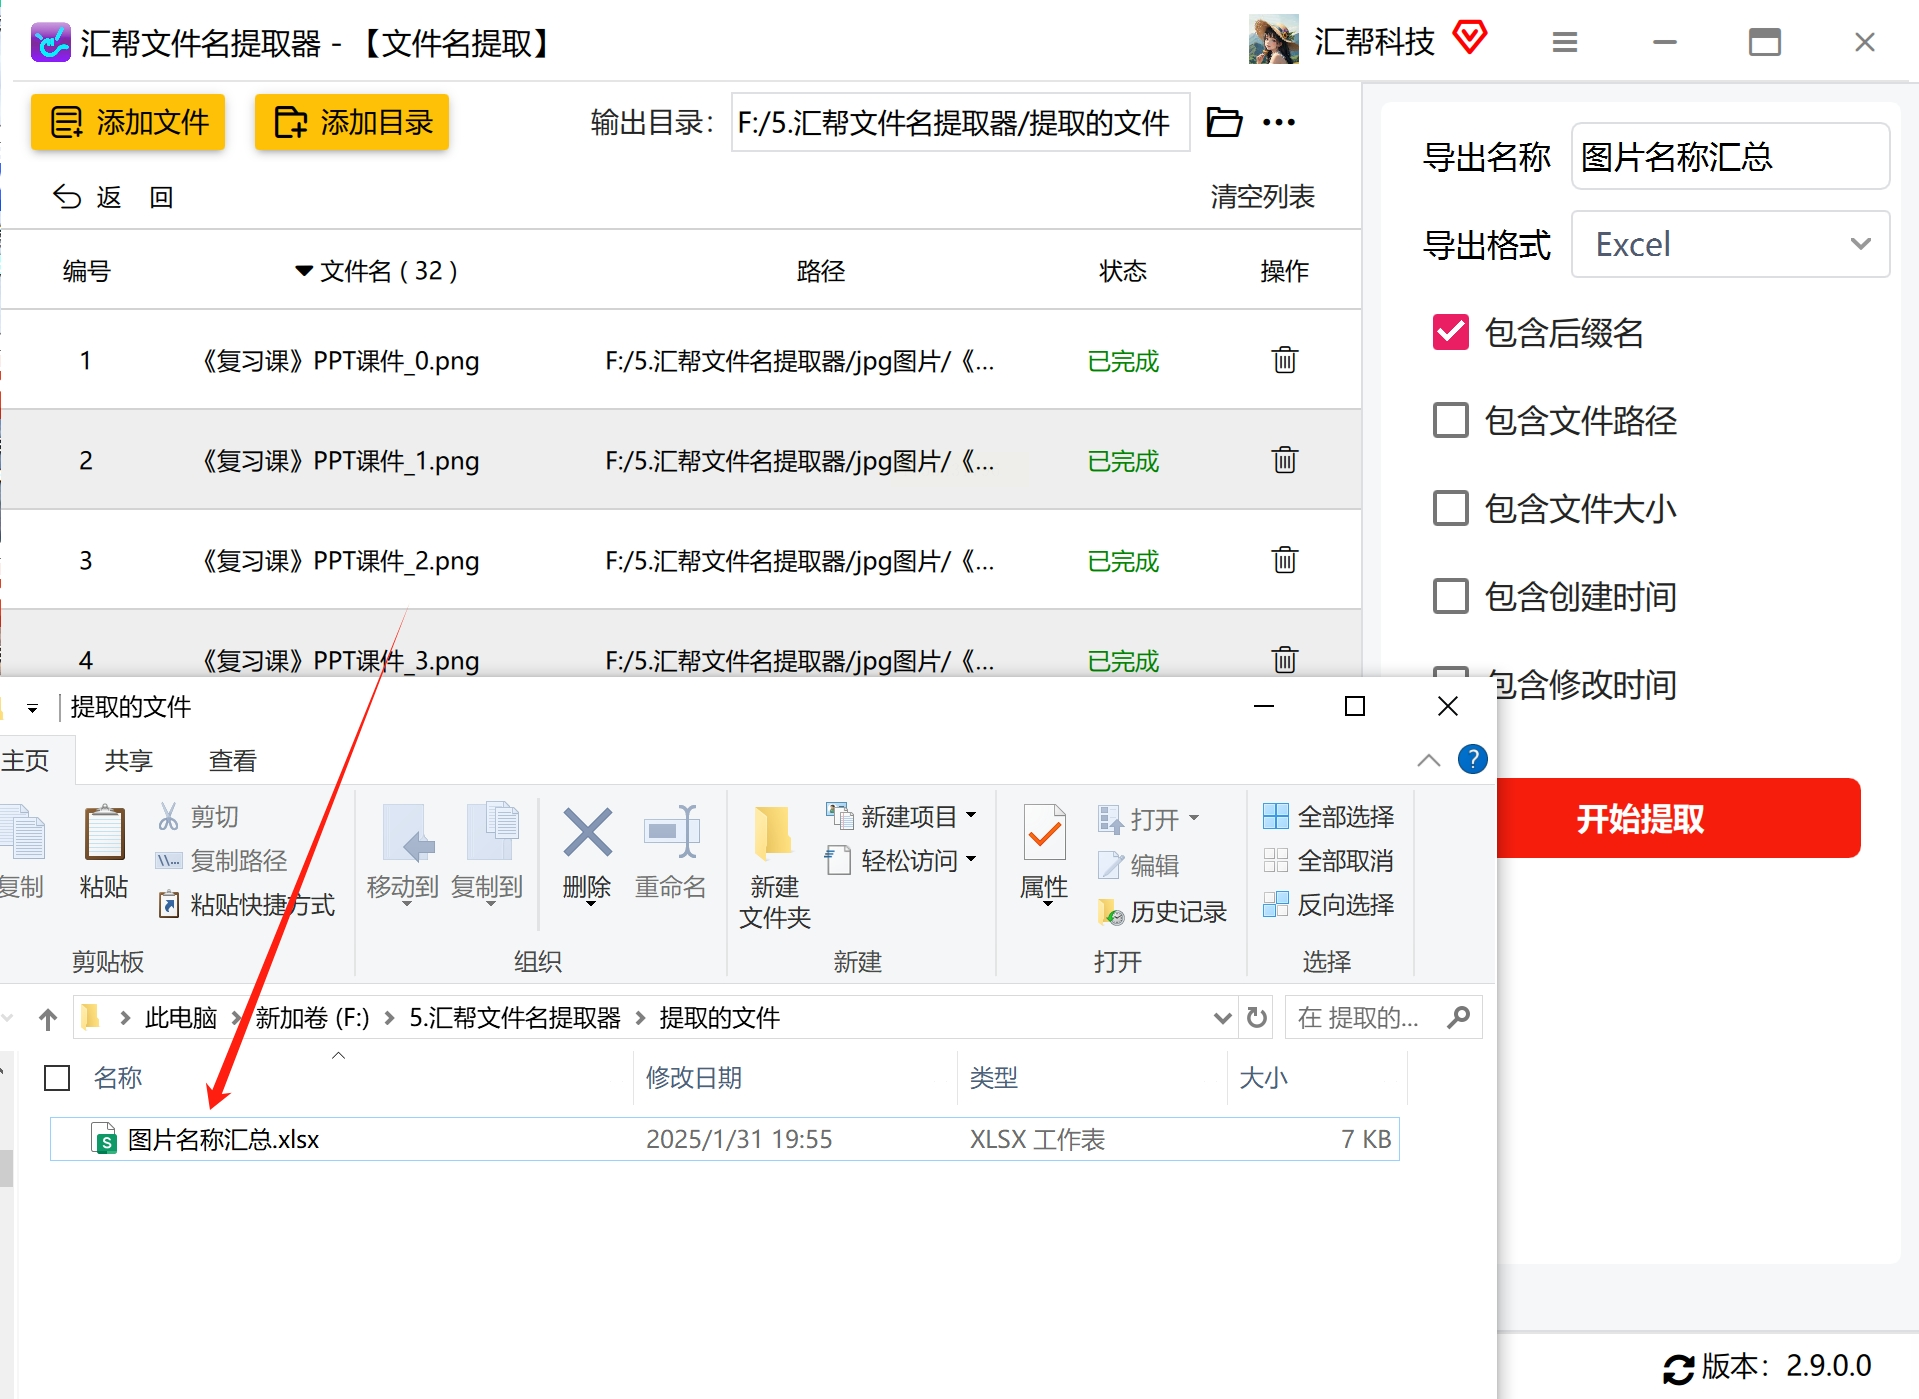Screen dimensions: 1919x1399
Task: Enable the 包含文件路径 checkbox
Action: [1450, 421]
